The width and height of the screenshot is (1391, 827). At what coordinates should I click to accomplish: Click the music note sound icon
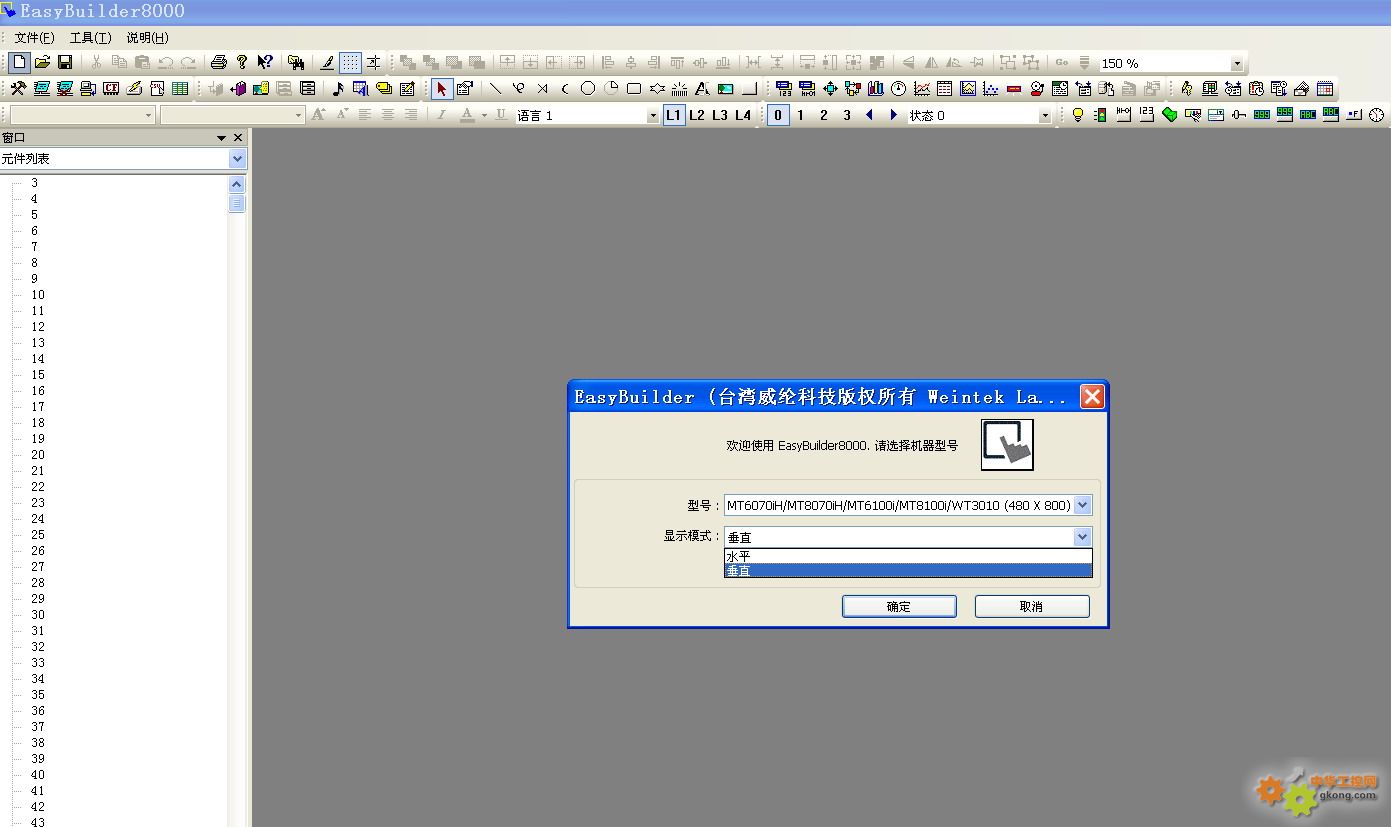click(338, 89)
